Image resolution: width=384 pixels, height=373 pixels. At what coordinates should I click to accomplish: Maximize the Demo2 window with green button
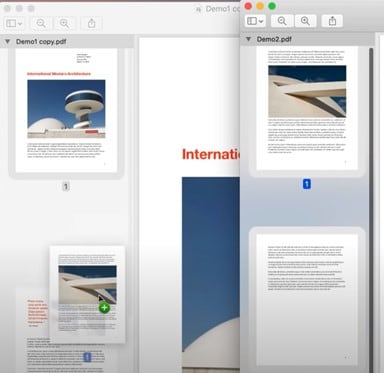point(272,6)
